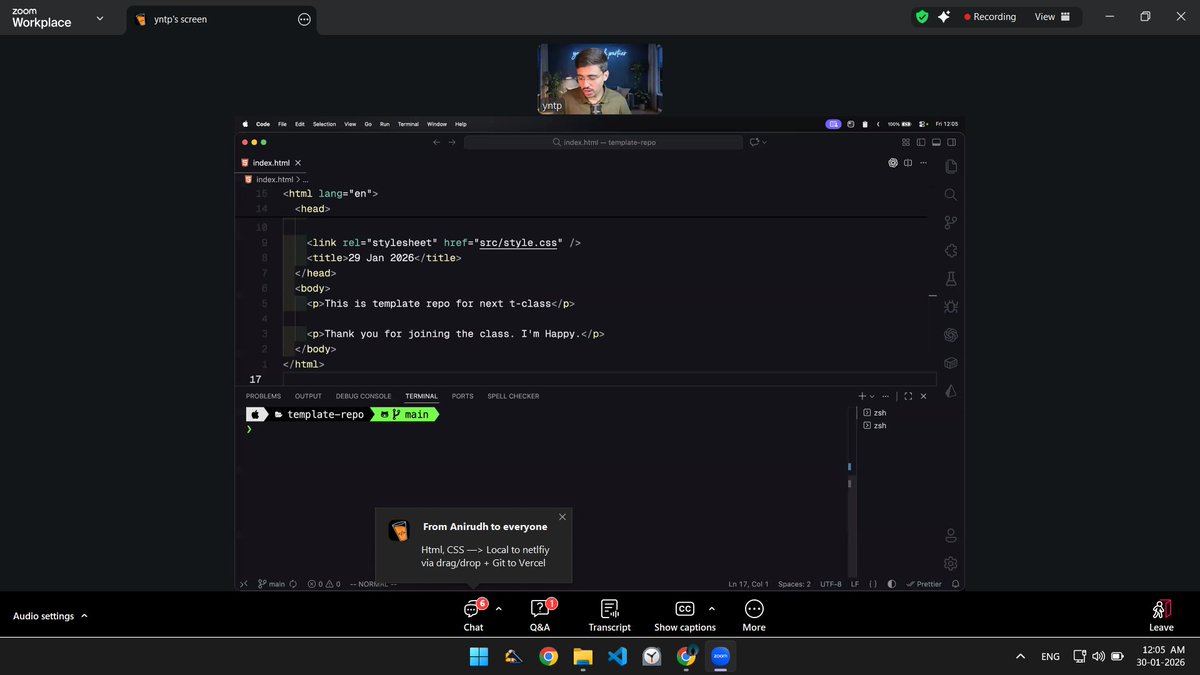Dismiss the Anirudh chat notification popup
The height and width of the screenshot is (675, 1200).
[x=562, y=517]
